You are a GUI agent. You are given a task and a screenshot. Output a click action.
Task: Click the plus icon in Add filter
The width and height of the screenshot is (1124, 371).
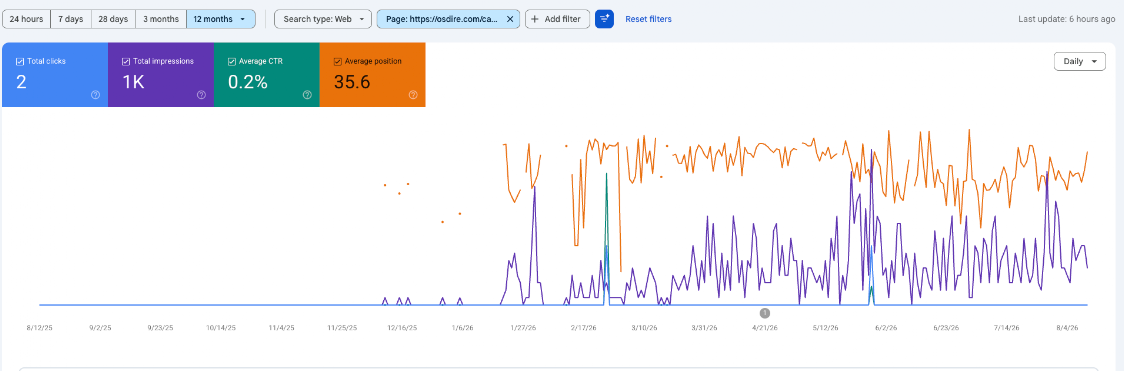coord(535,19)
